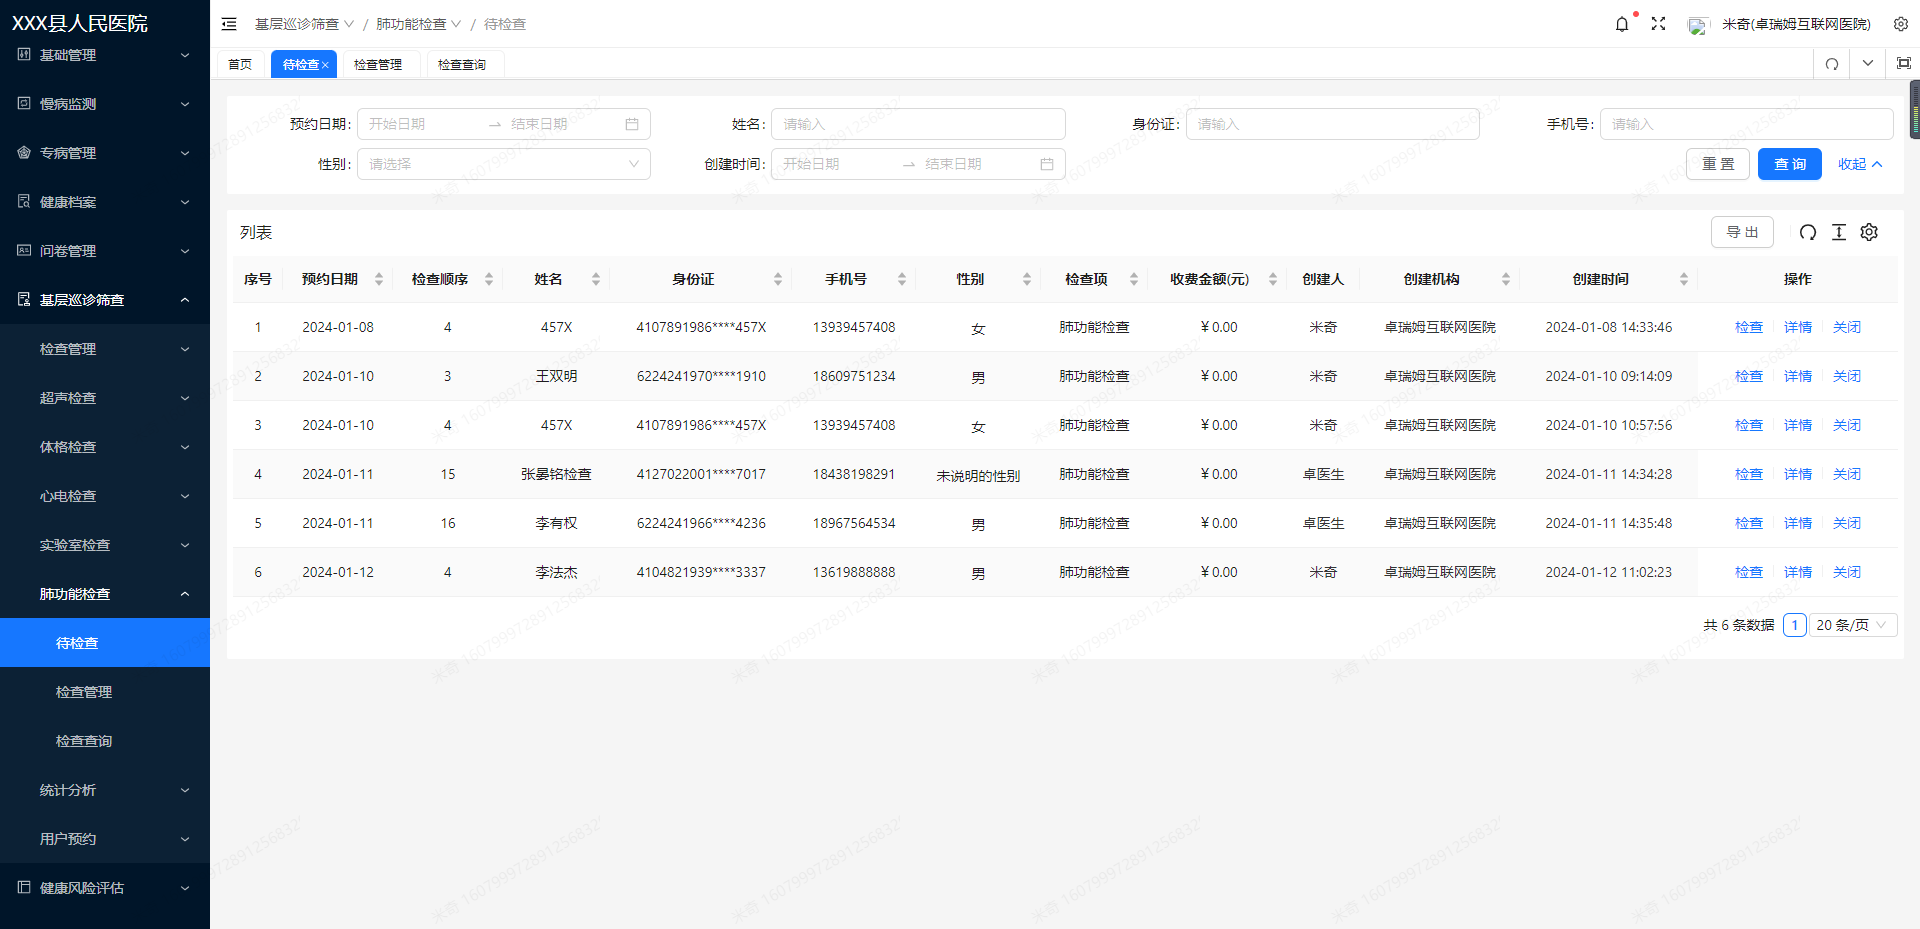Click the 健康档案 sidebar icon
Image resolution: width=1920 pixels, height=929 pixels.
[x=24, y=201]
